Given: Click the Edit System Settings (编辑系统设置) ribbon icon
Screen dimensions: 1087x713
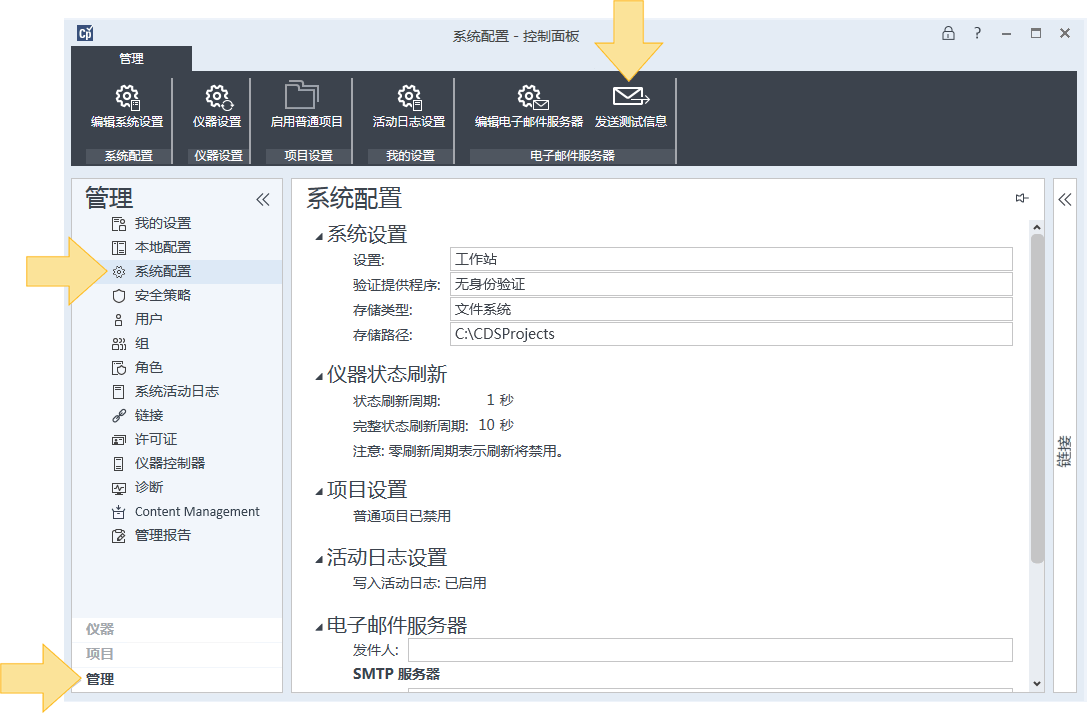Looking at the screenshot, I should point(128,97).
